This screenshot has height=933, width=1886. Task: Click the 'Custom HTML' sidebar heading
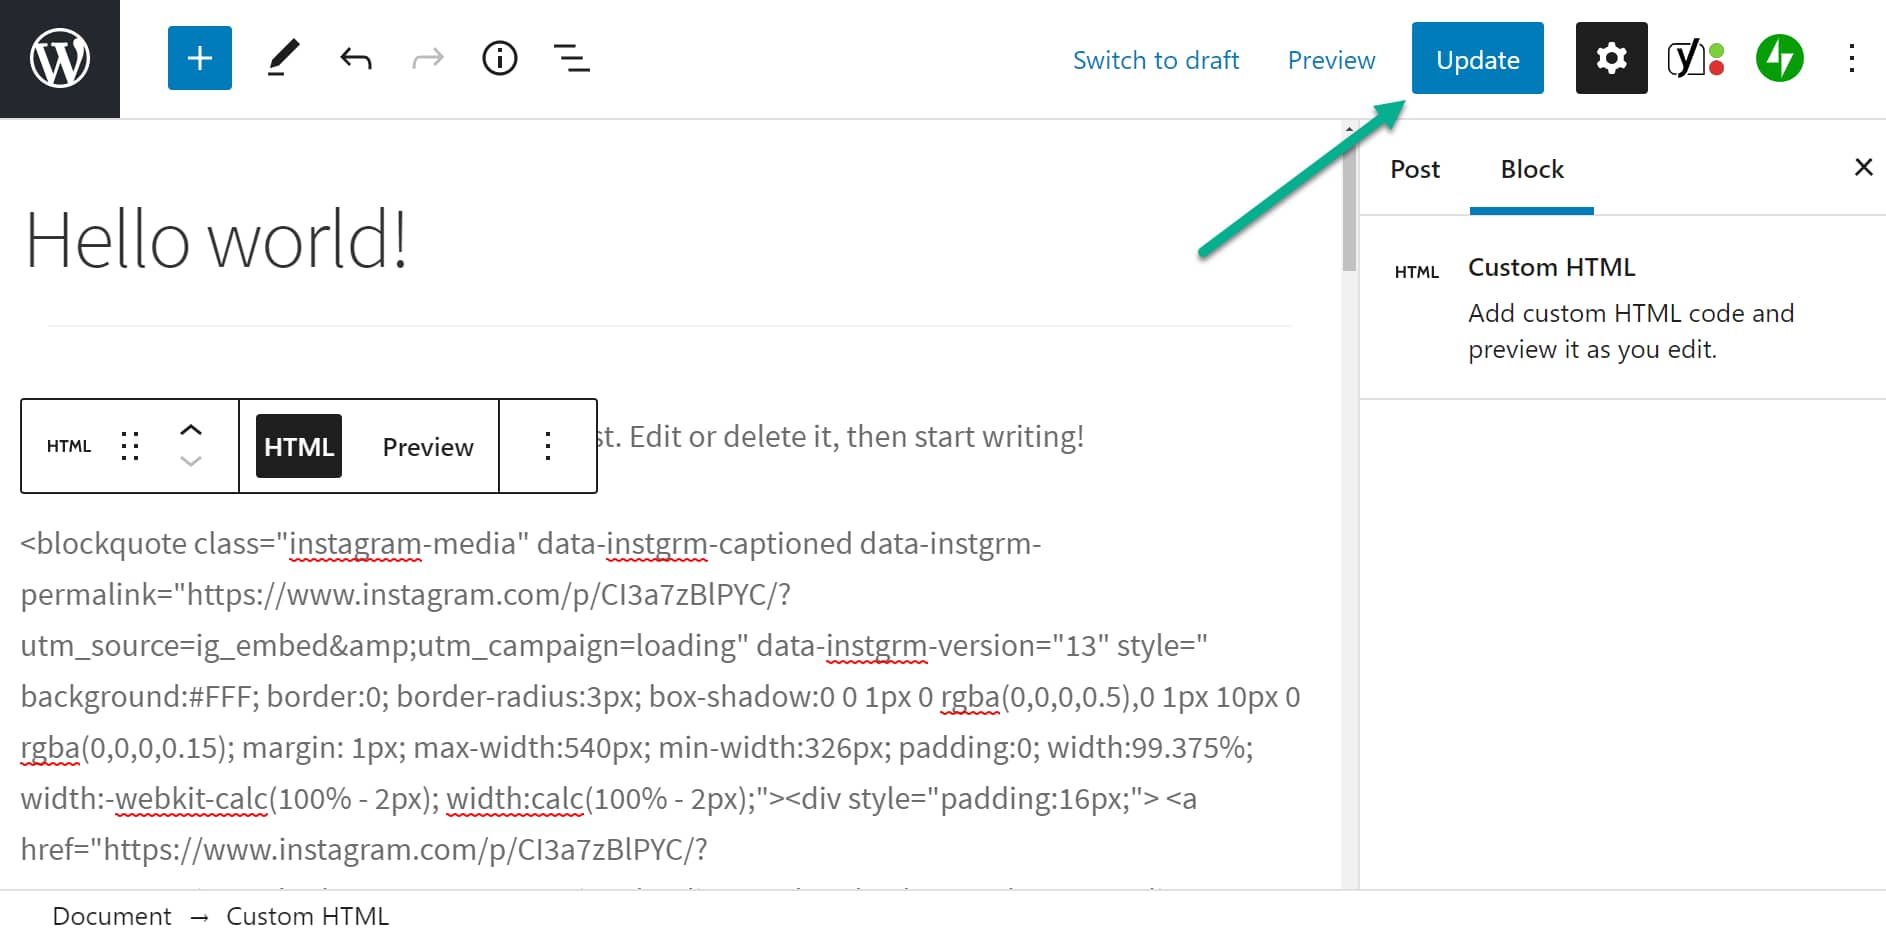(x=1551, y=267)
